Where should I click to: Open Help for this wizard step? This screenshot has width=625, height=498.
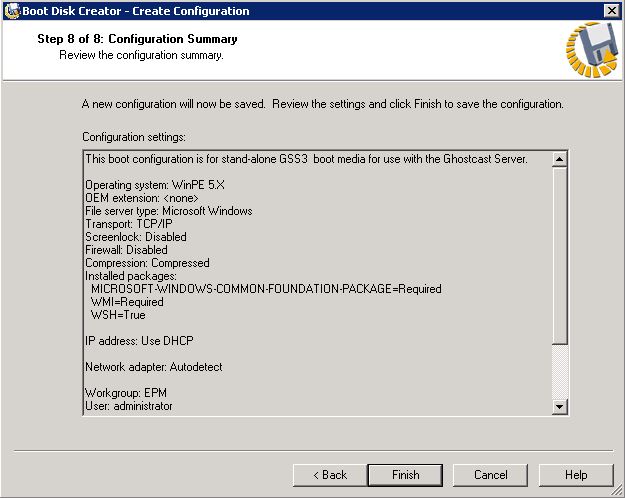576,475
